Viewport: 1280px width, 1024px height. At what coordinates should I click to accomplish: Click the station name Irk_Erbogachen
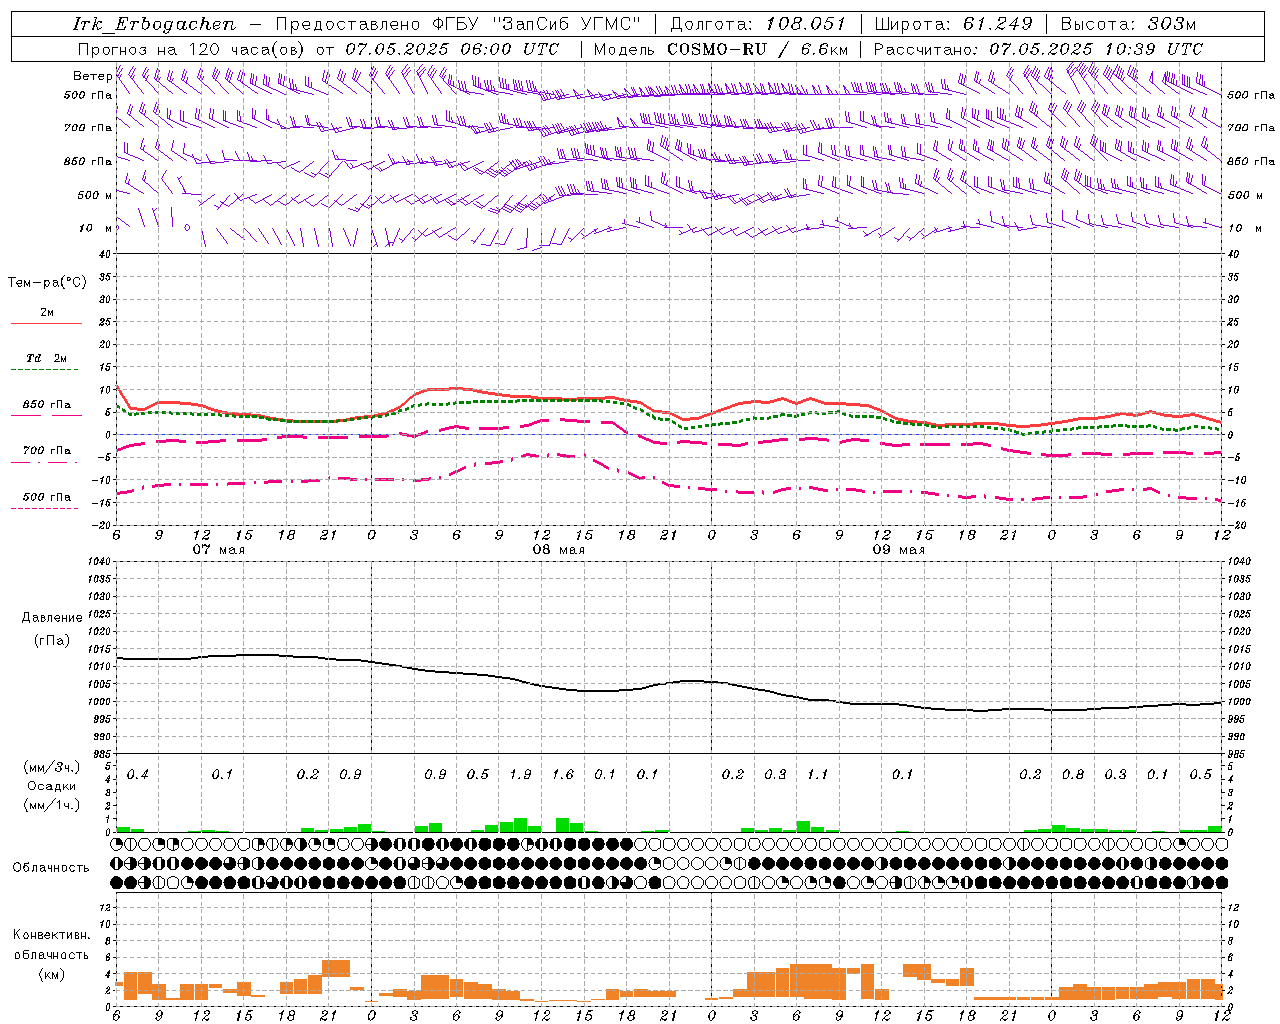155,24
